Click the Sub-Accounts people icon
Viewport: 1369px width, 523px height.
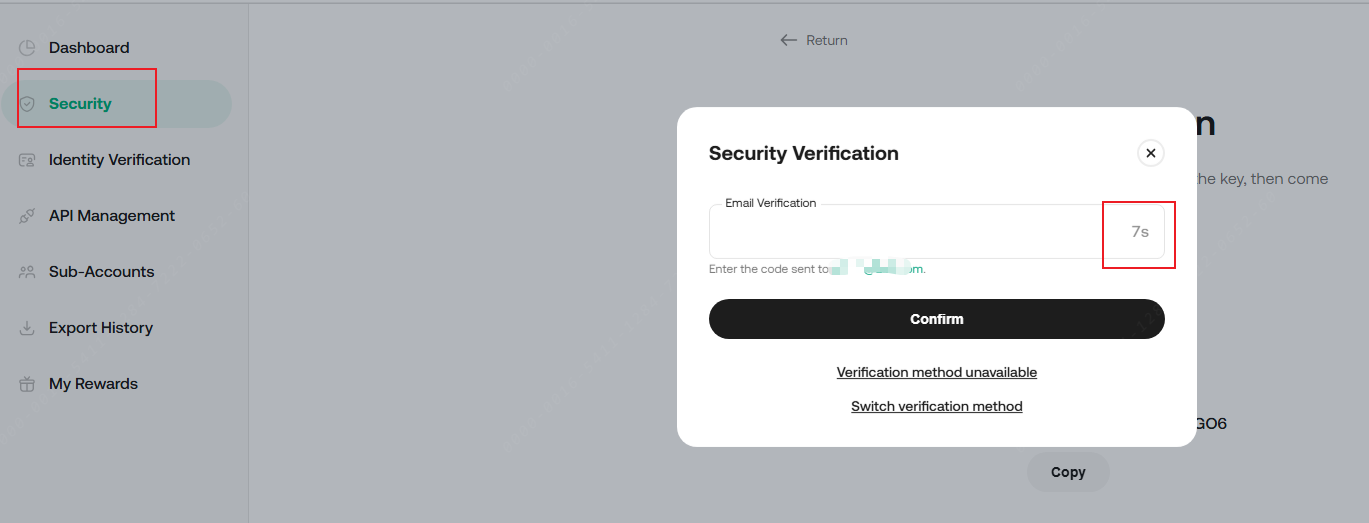[27, 272]
